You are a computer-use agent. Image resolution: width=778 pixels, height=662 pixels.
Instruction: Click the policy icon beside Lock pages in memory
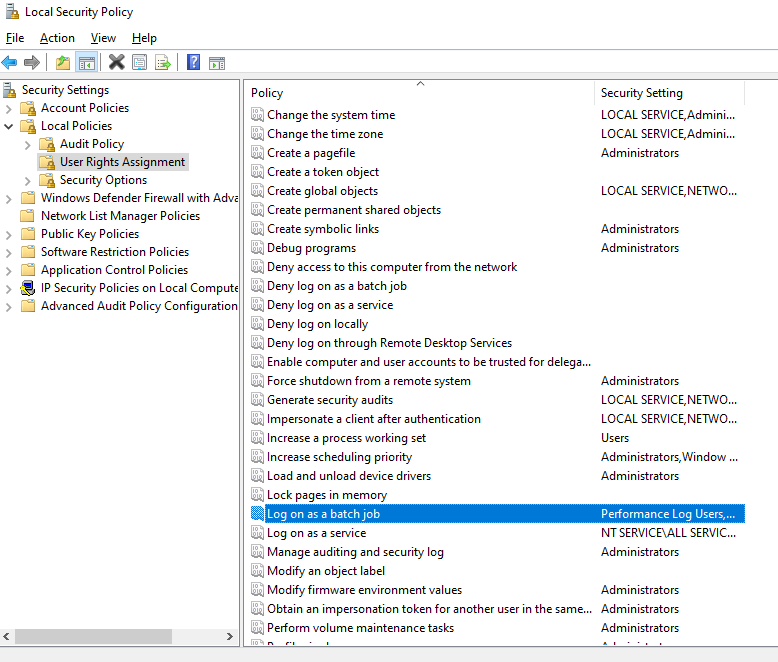257,495
